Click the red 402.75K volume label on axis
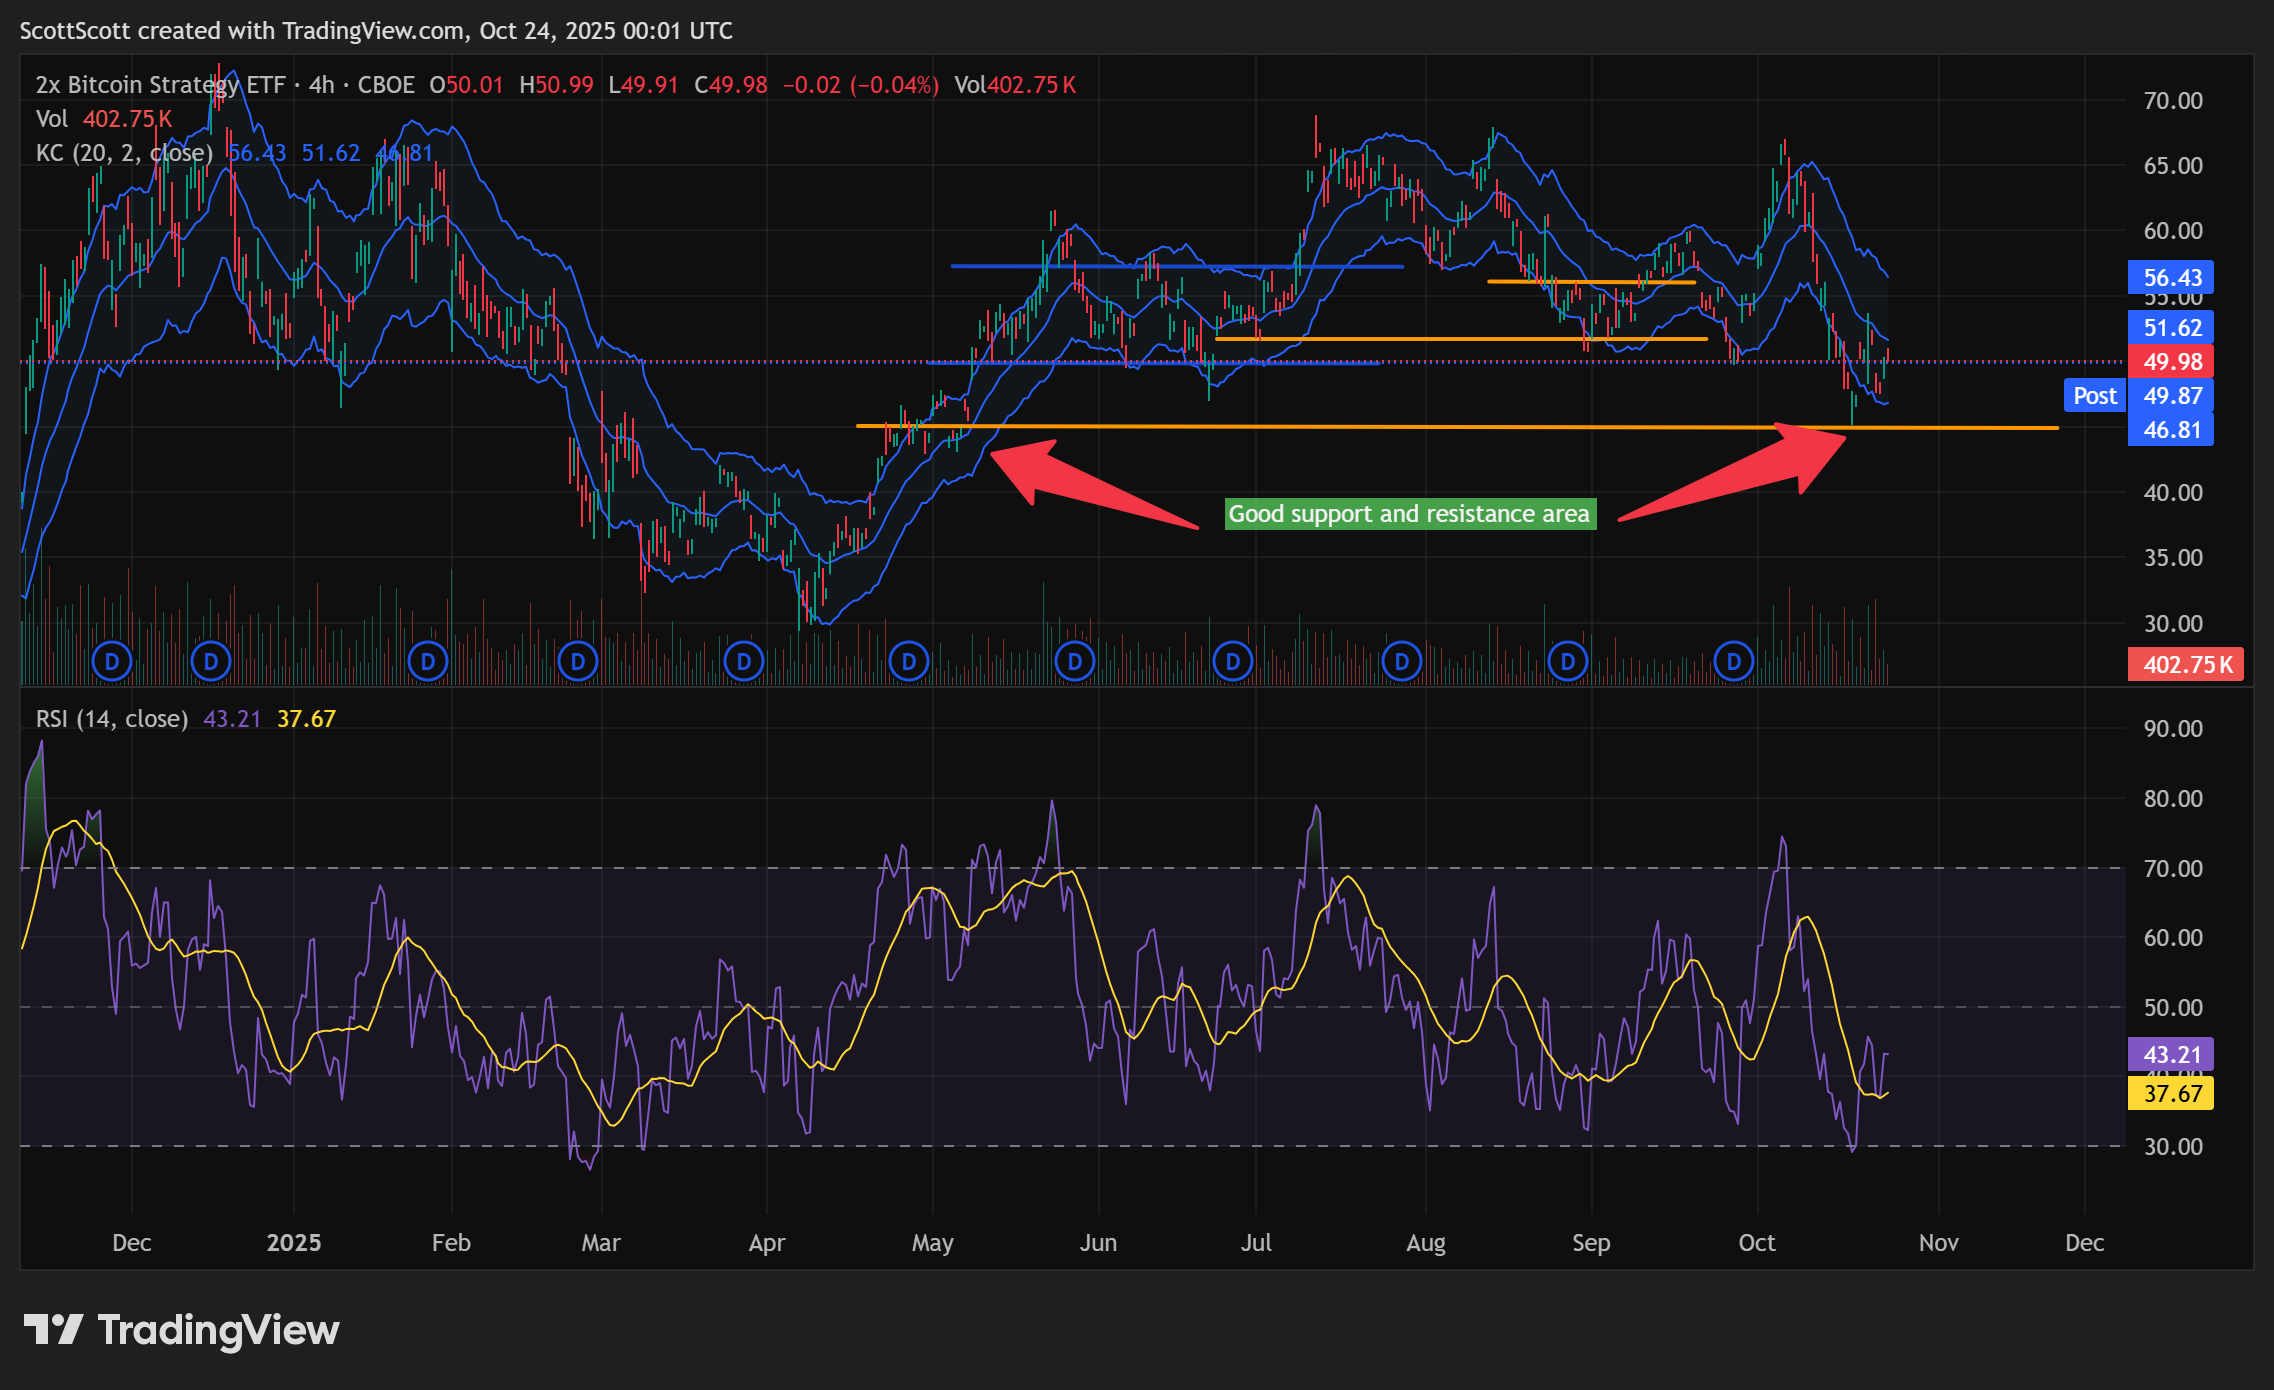The image size is (2274, 1390). pyautogui.click(x=2186, y=664)
